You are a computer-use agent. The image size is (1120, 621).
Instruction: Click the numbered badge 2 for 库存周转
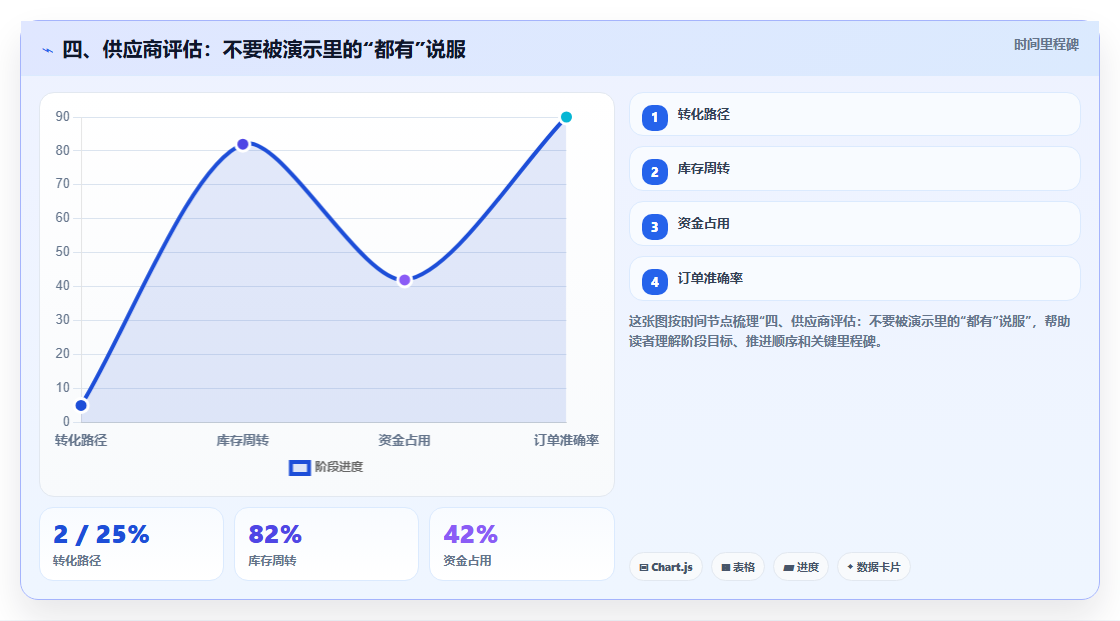tap(654, 172)
